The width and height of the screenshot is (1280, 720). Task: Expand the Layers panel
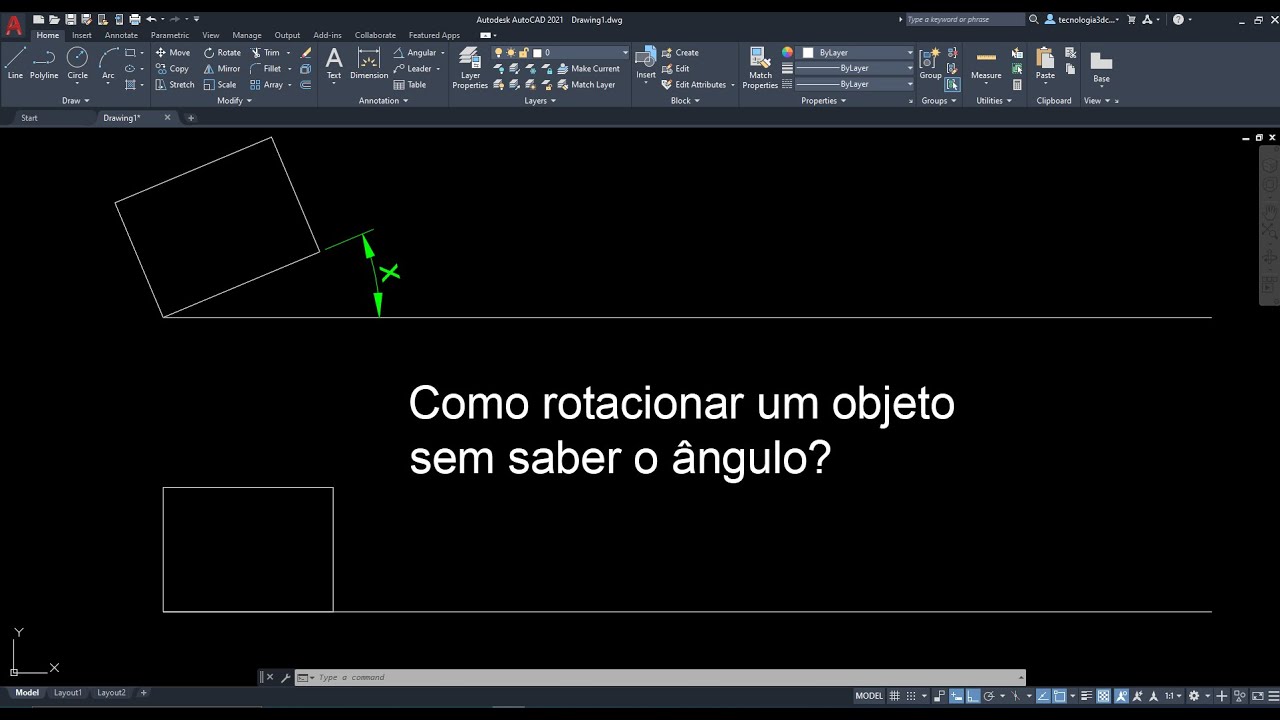(540, 101)
